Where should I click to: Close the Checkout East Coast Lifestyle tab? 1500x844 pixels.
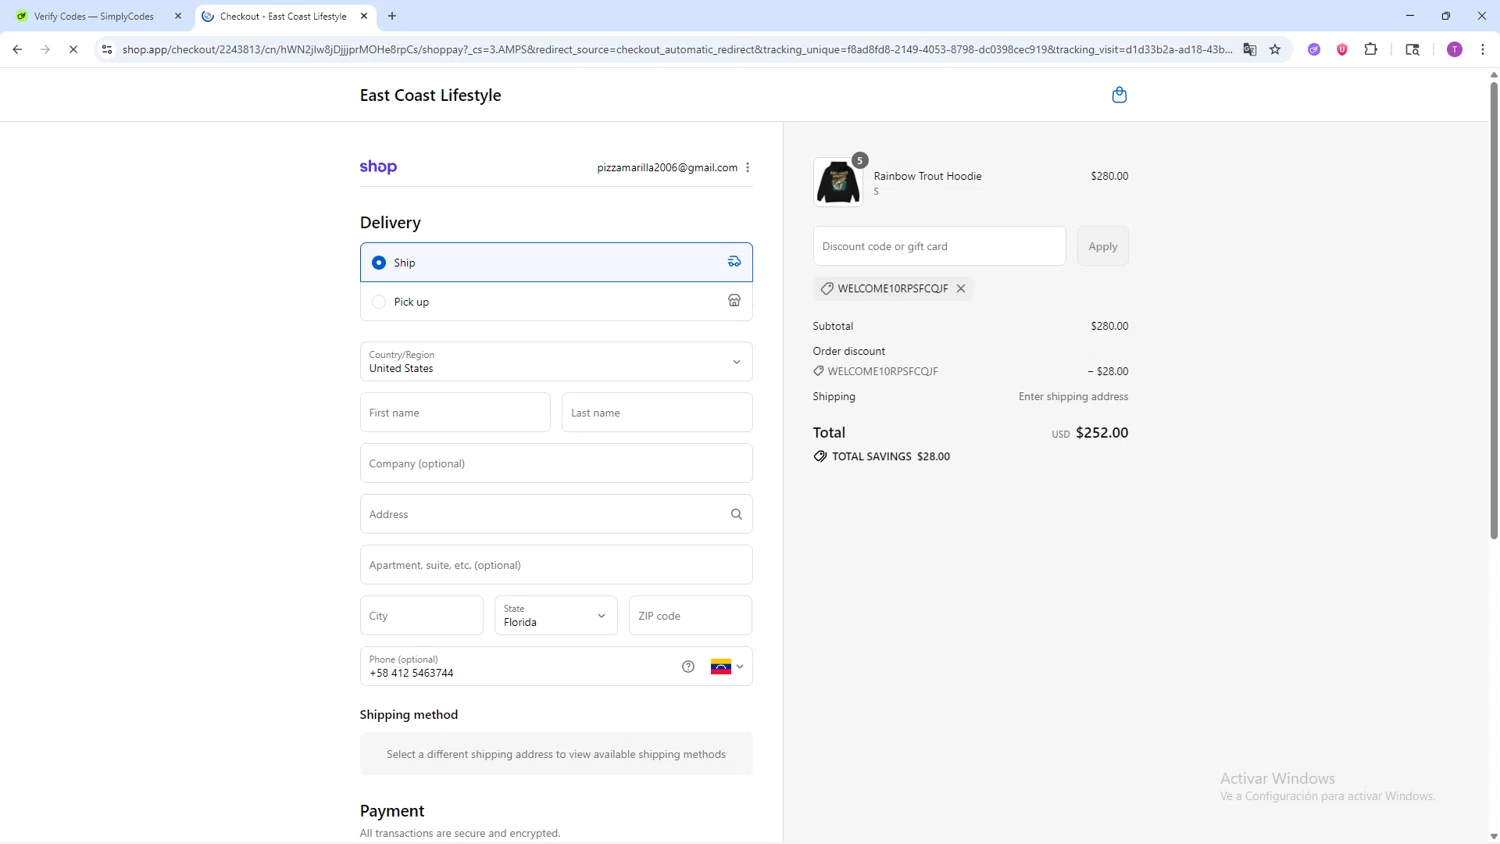click(364, 16)
